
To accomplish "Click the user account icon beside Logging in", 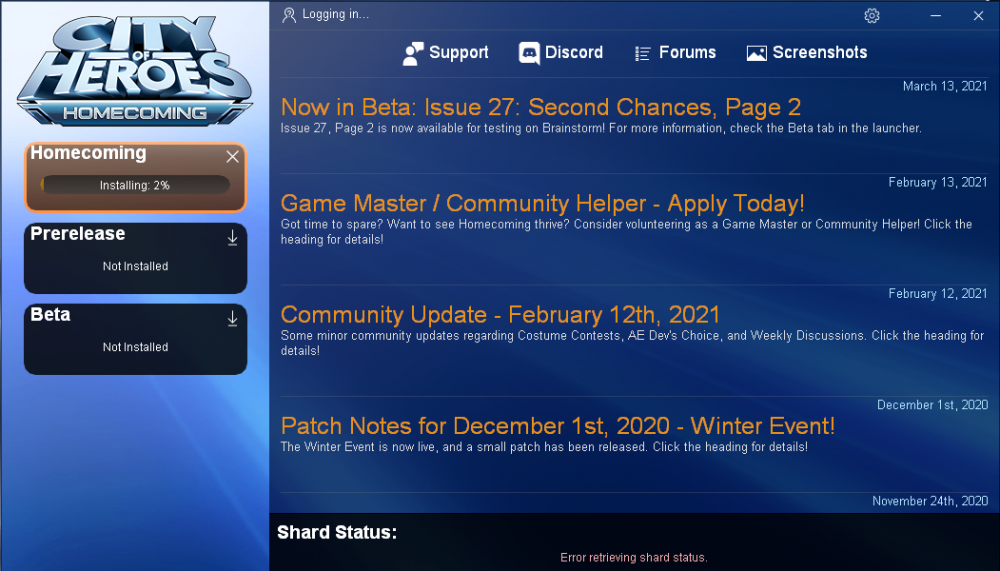I will click(289, 15).
